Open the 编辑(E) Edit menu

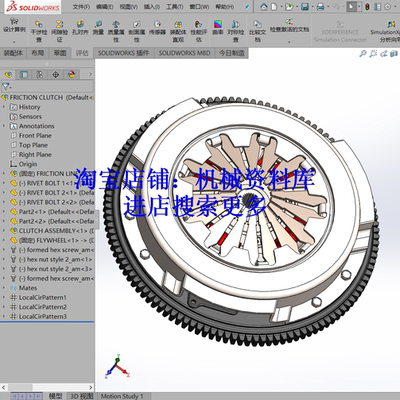(104, 7)
